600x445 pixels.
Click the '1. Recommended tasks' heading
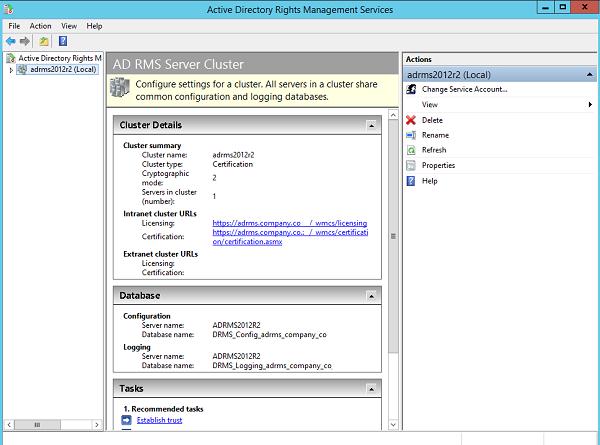163,409
